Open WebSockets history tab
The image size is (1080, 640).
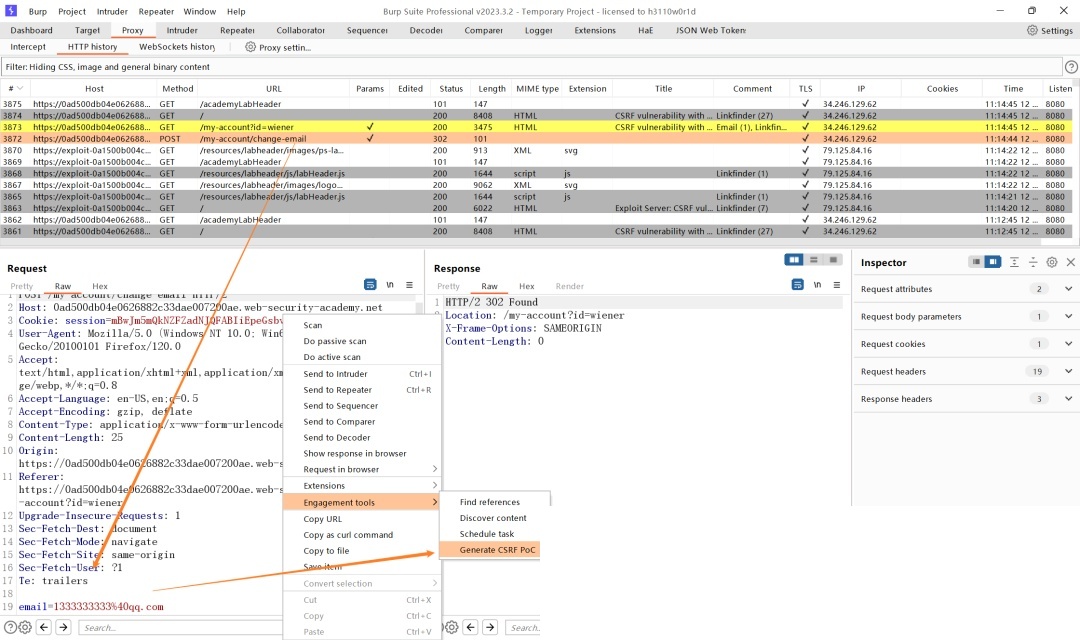(177, 47)
